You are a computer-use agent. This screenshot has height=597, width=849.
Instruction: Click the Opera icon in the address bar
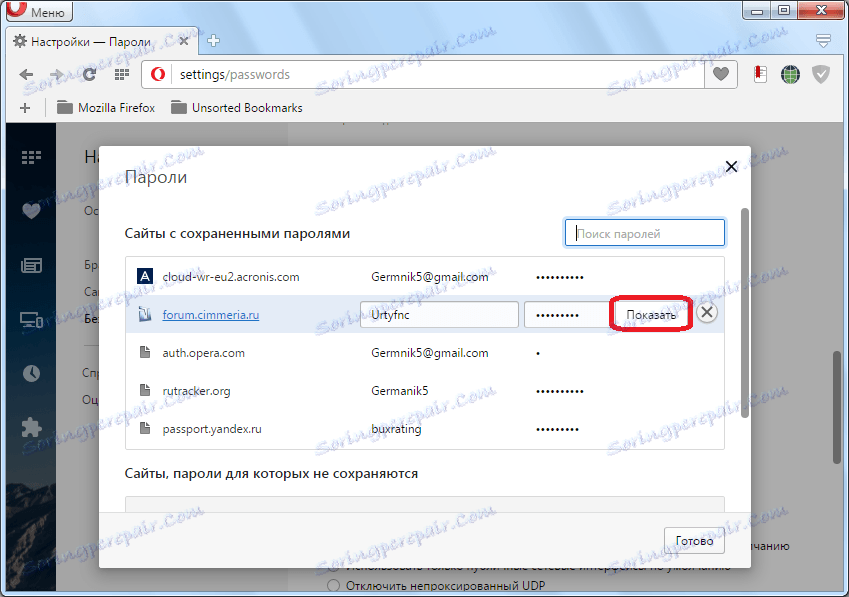[x=158, y=74]
